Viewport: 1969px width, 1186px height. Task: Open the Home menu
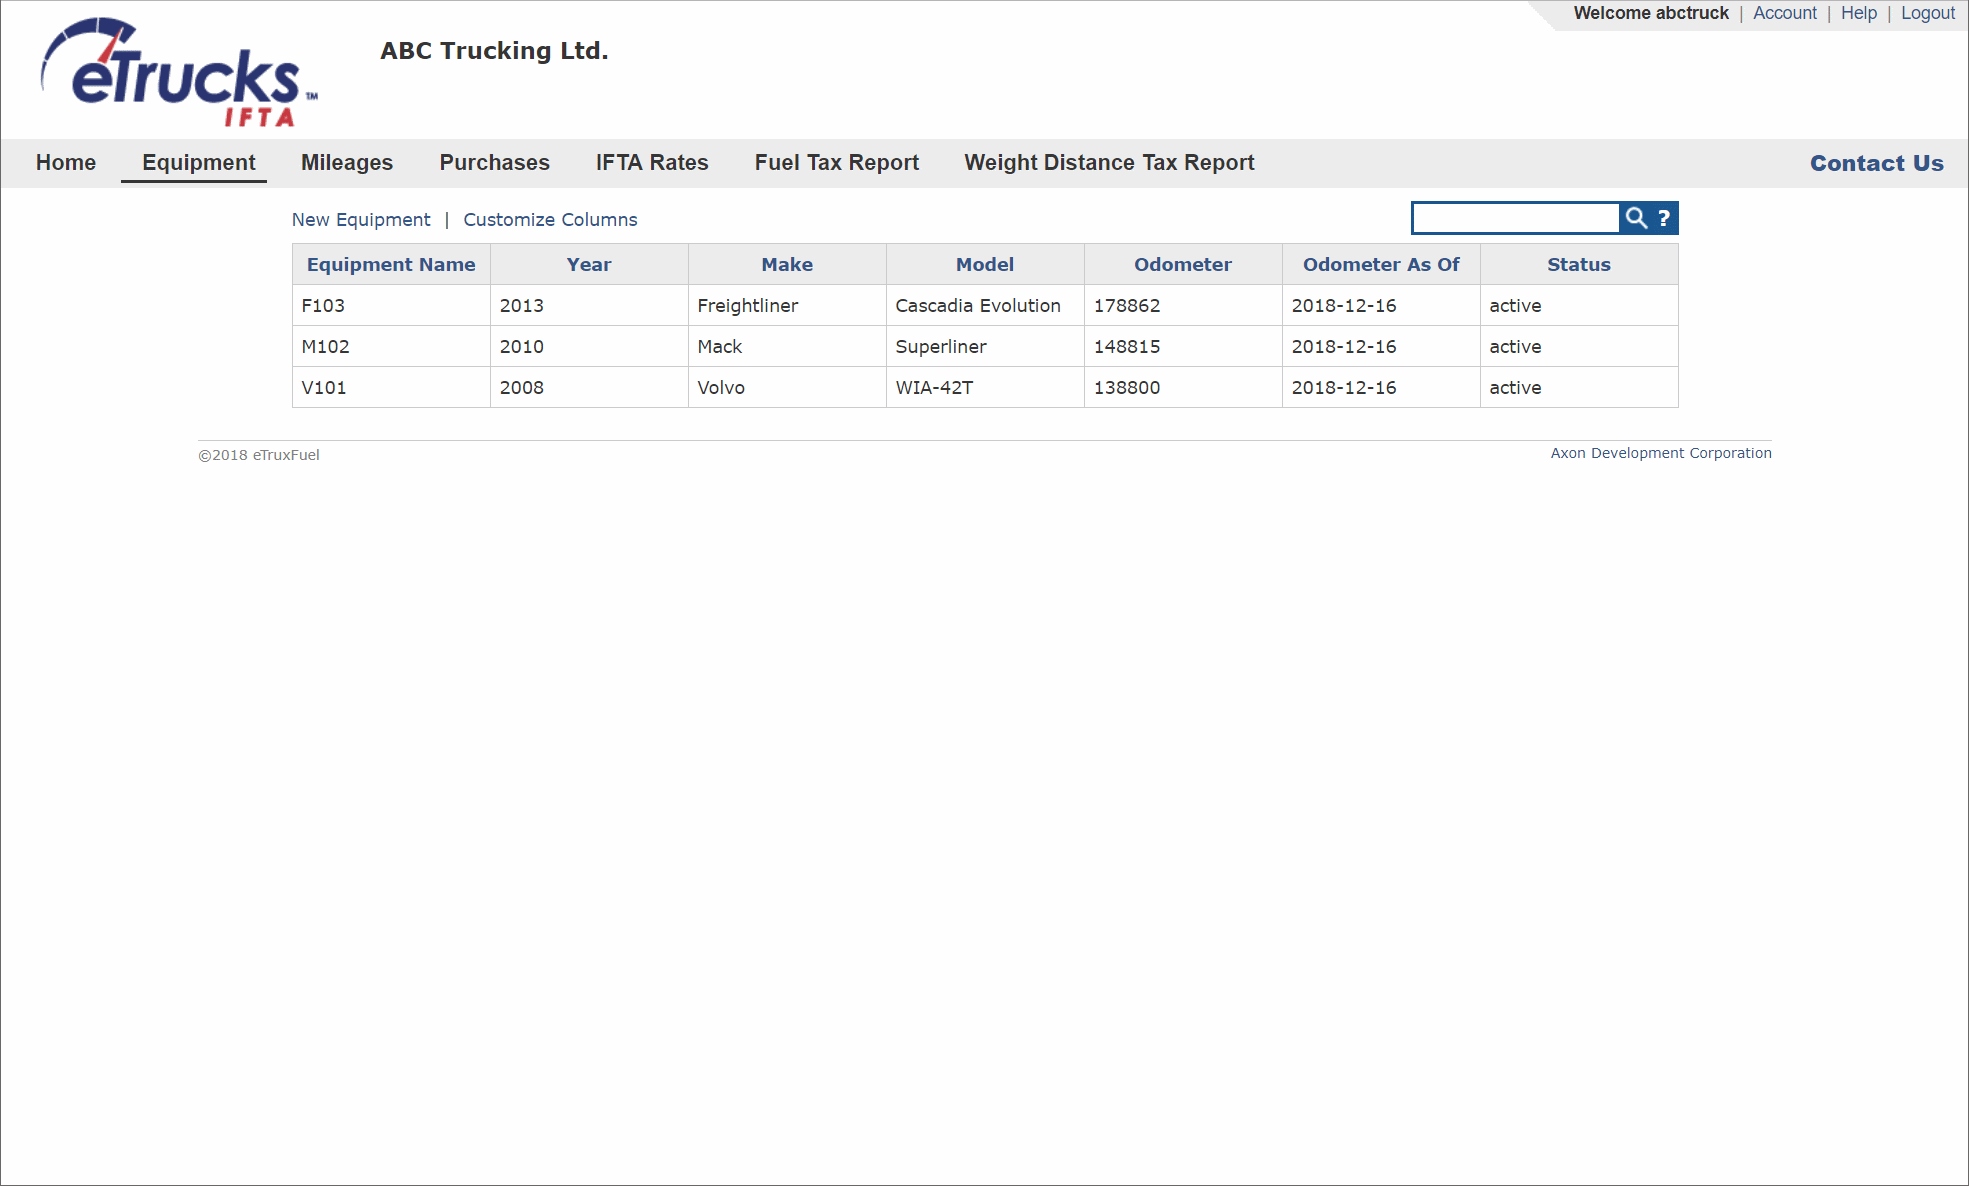66,163
